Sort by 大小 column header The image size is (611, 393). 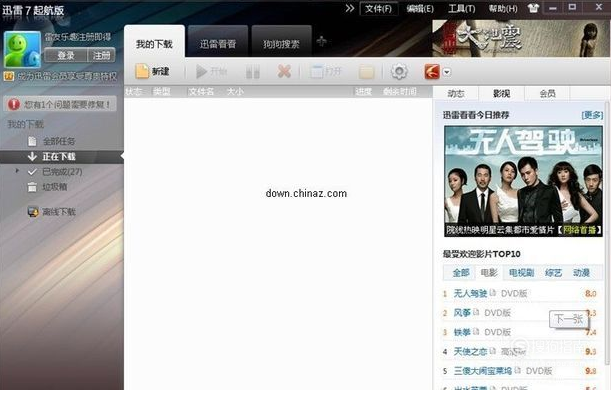coord(235,92)
